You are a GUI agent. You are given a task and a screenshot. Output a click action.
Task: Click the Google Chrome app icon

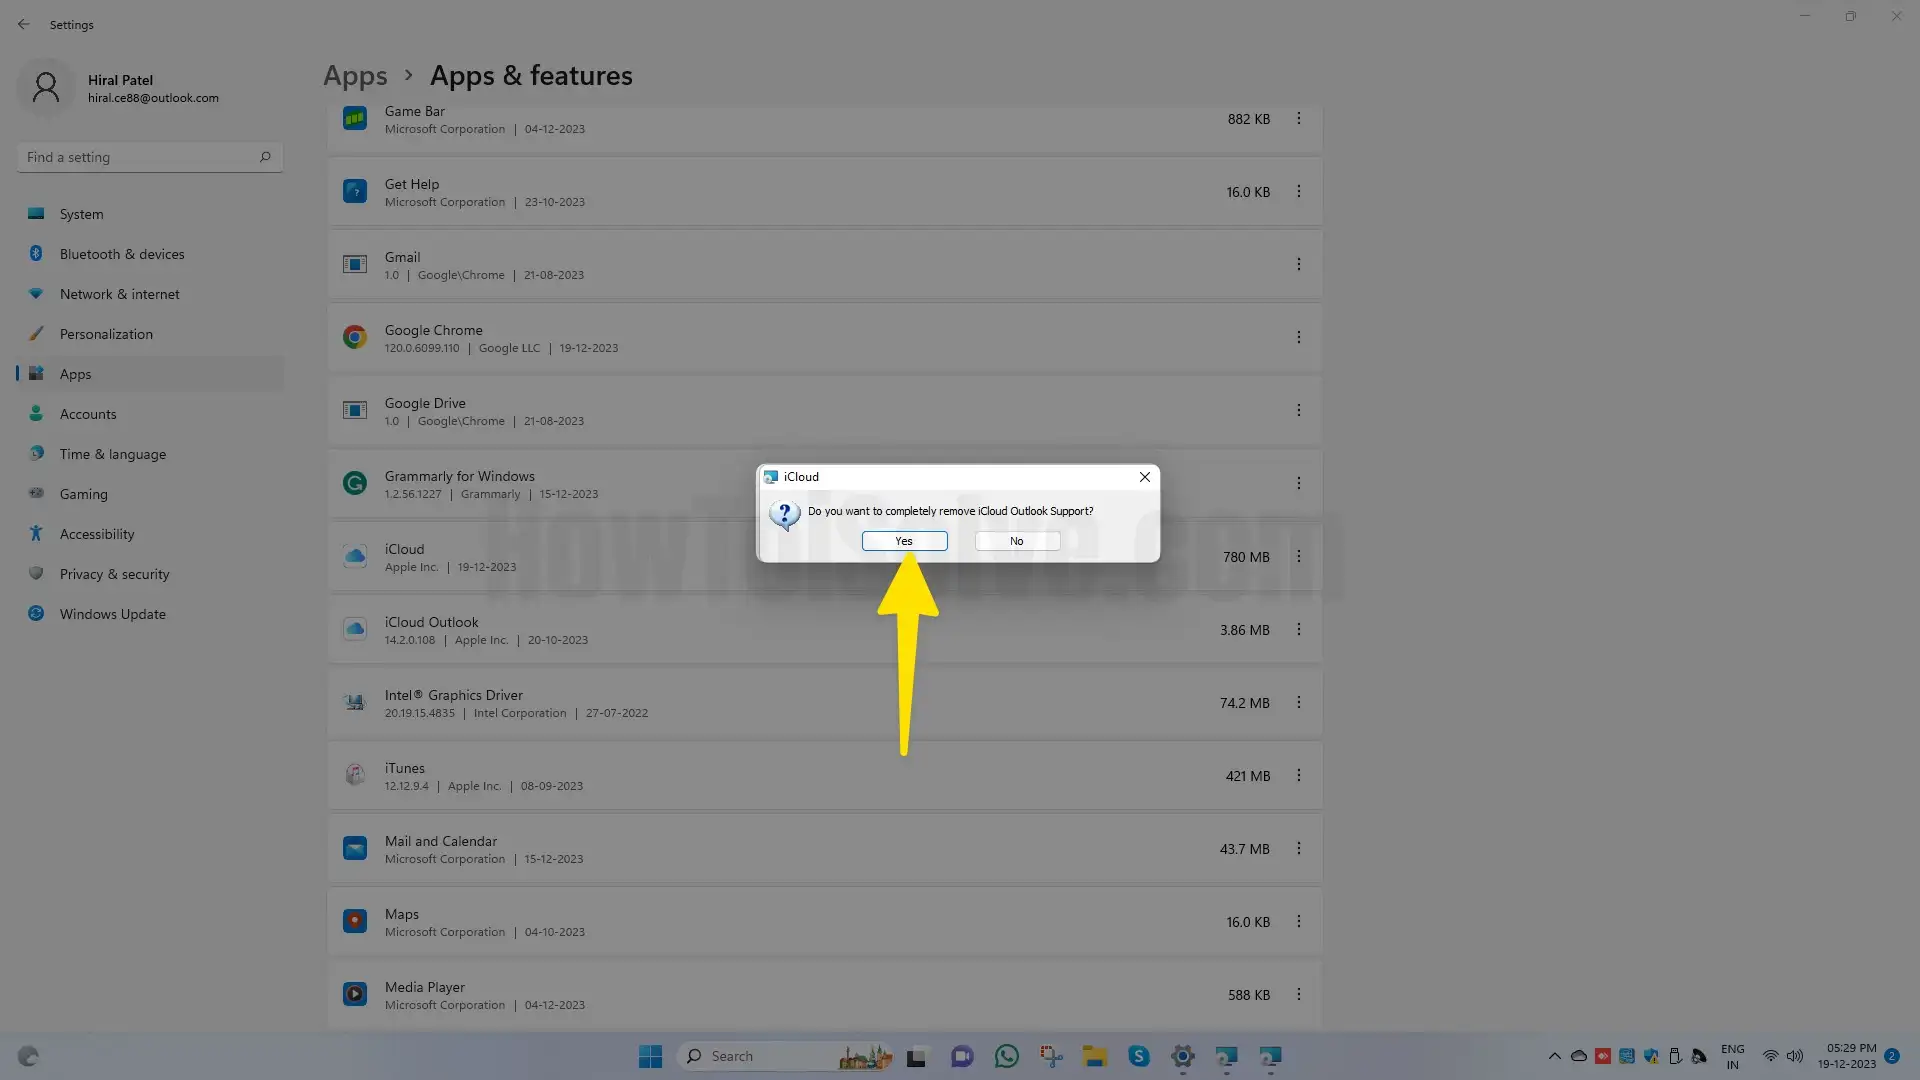[x=355, y=338]
